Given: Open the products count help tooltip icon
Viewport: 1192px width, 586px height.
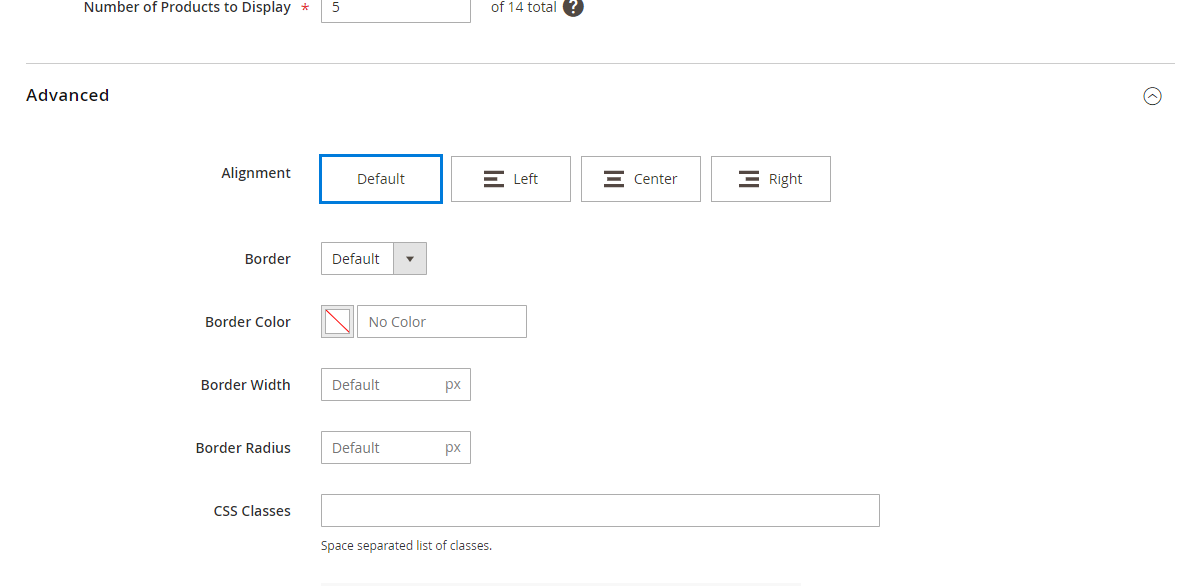Looking at the screenshot, I should click(x=573, y=8).
